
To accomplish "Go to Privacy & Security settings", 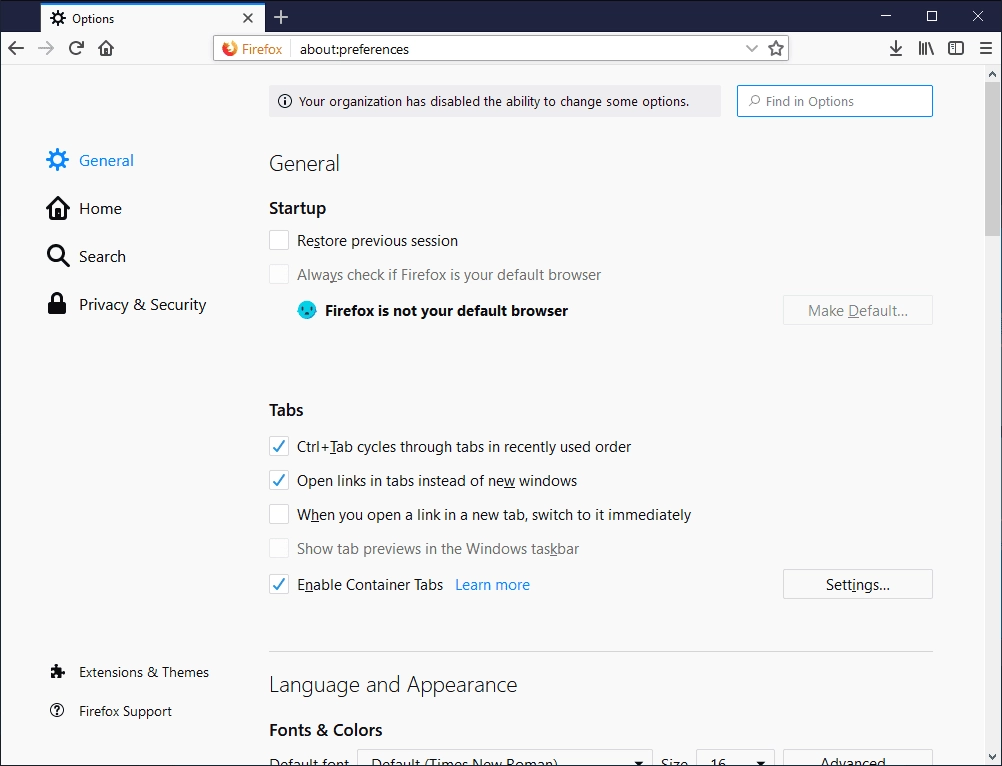I will coord(127,304).
